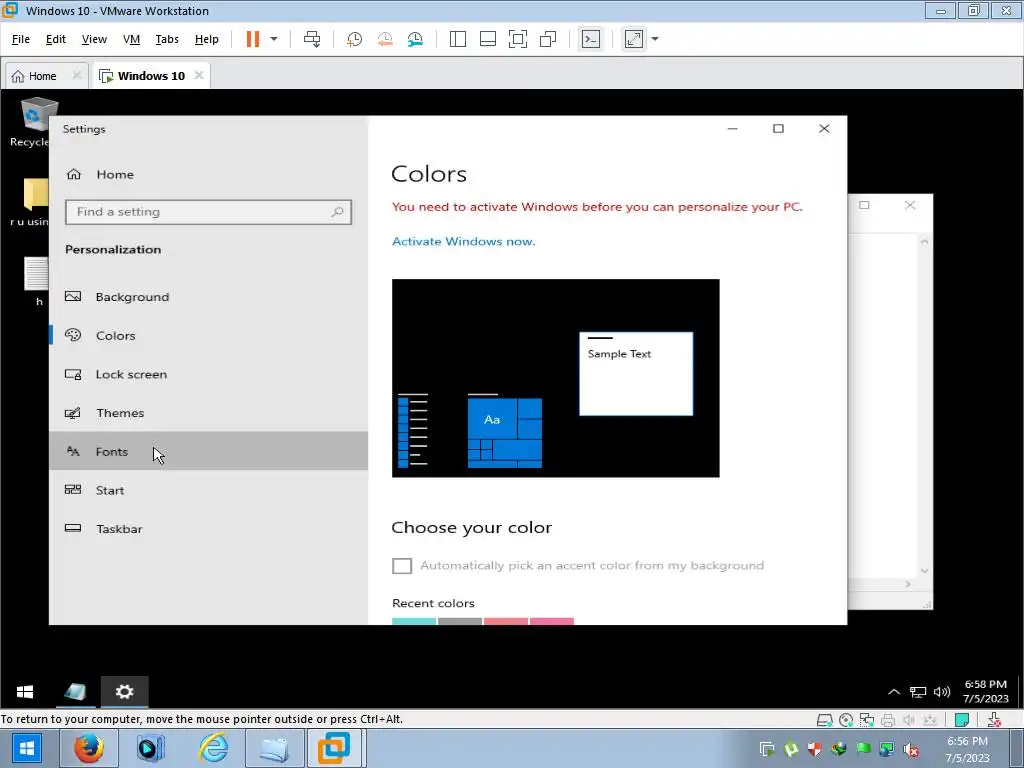The width and height of the screenshot is (1024, 768).
Task: Click the tilted window app in the guest taskbar
Action: 75,692
